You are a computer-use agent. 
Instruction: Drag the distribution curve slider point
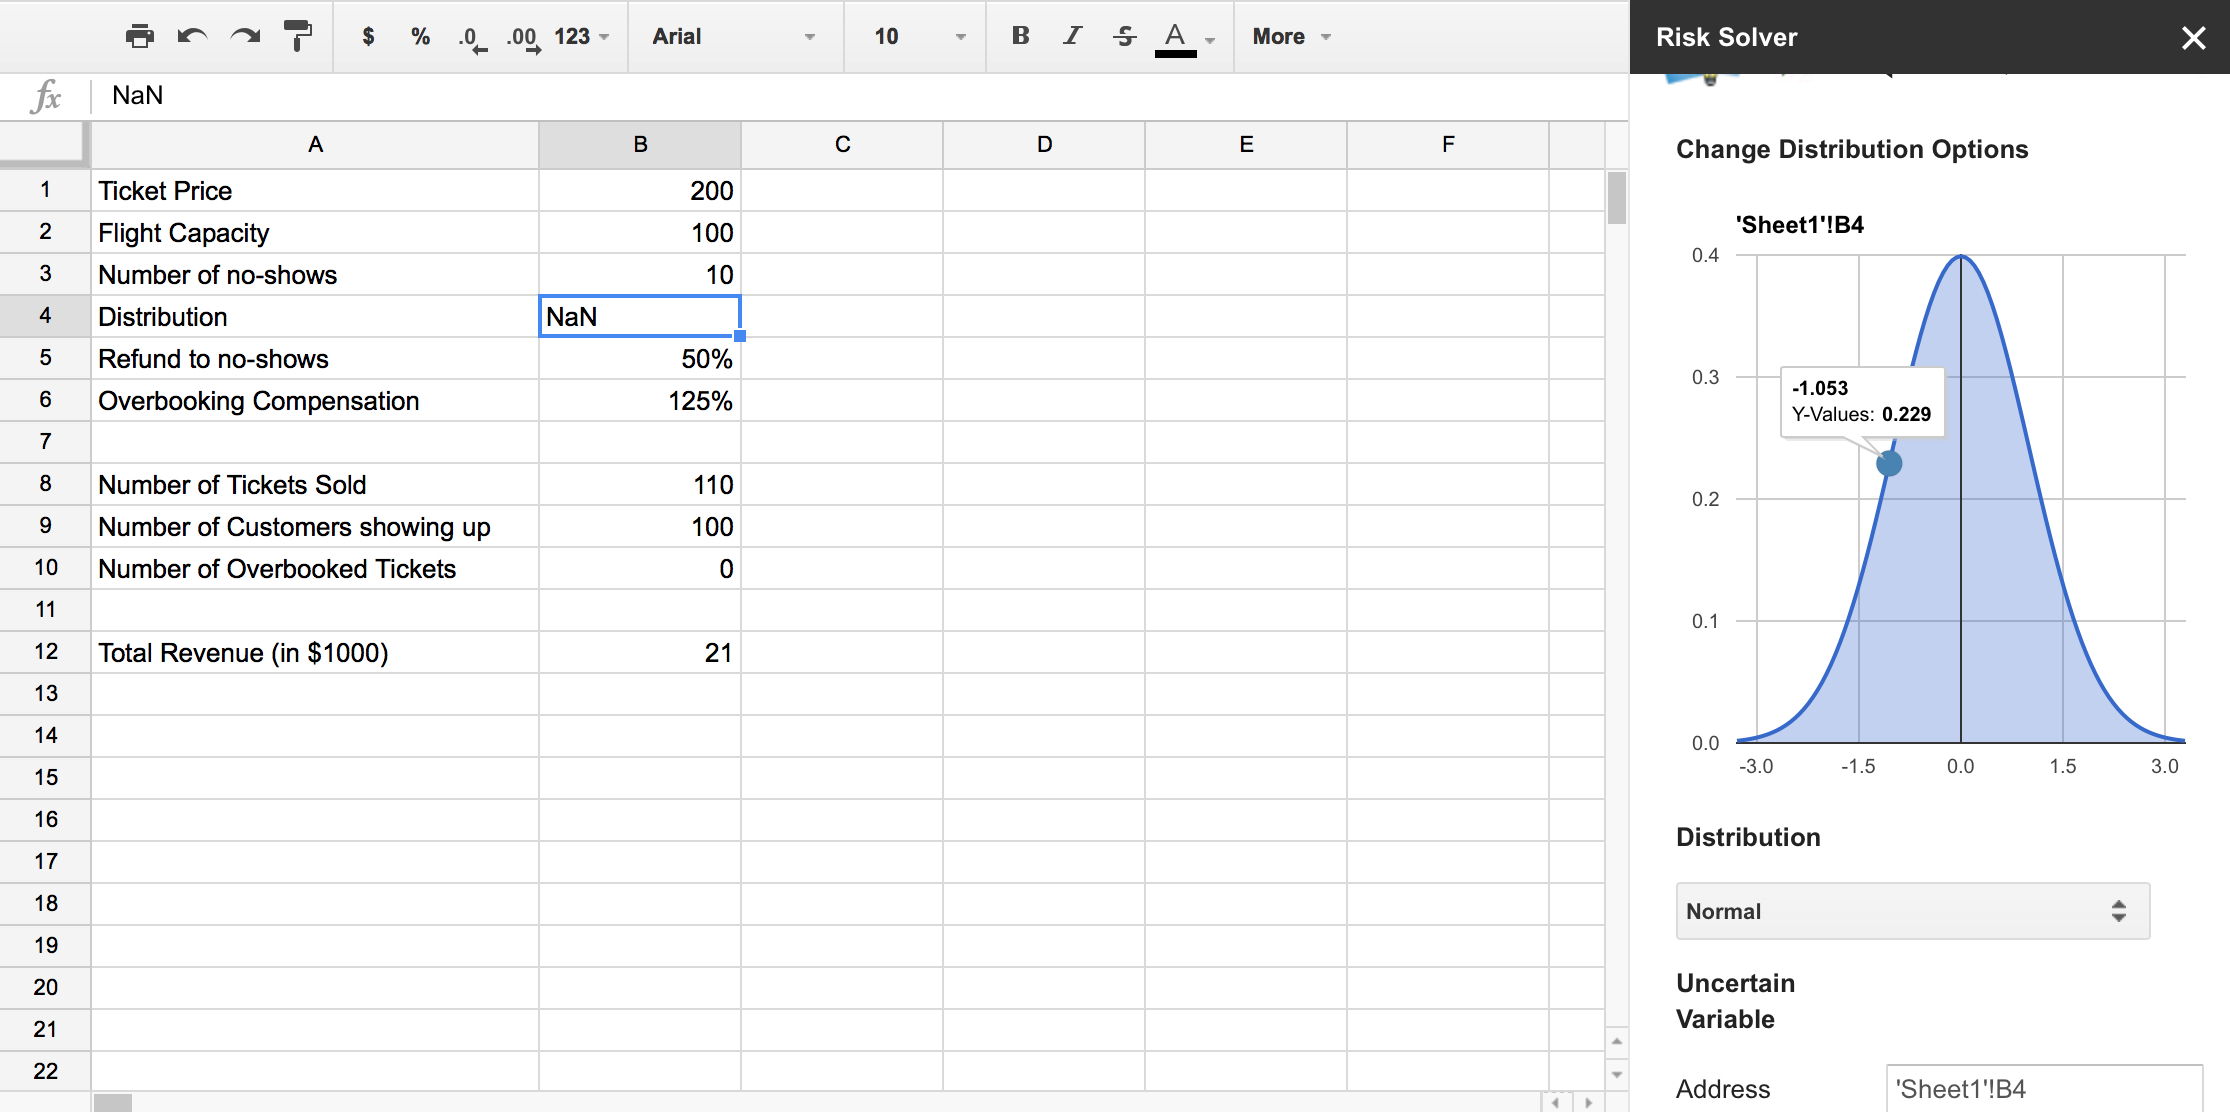coord(1889,461)
